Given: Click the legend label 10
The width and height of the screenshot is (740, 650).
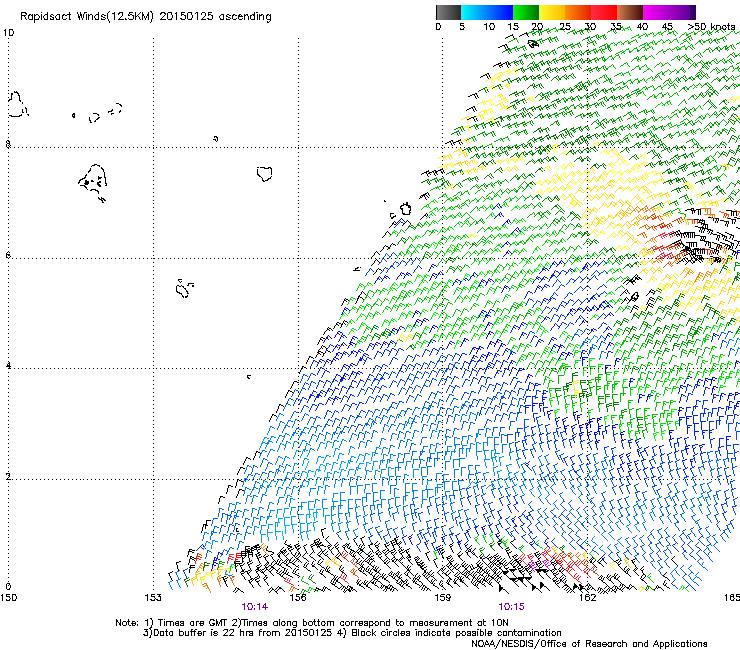Looking at the screenshot, I should [489, 27].
